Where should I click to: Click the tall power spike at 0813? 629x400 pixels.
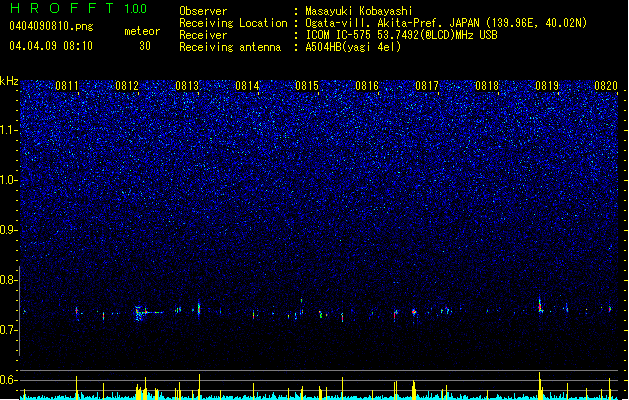[x=199, y=386]
